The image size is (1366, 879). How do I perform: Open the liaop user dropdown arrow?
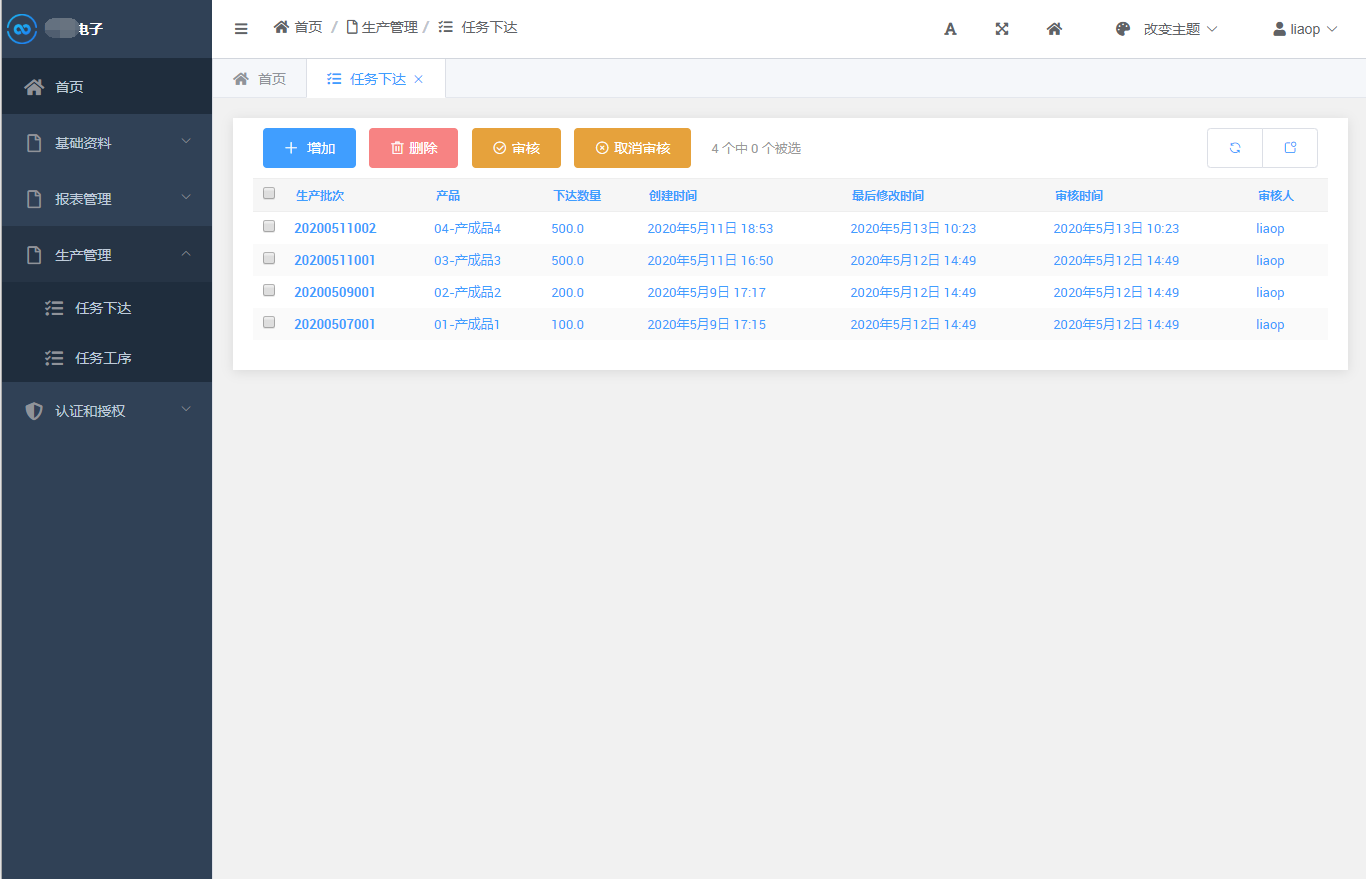point(1332,29)
